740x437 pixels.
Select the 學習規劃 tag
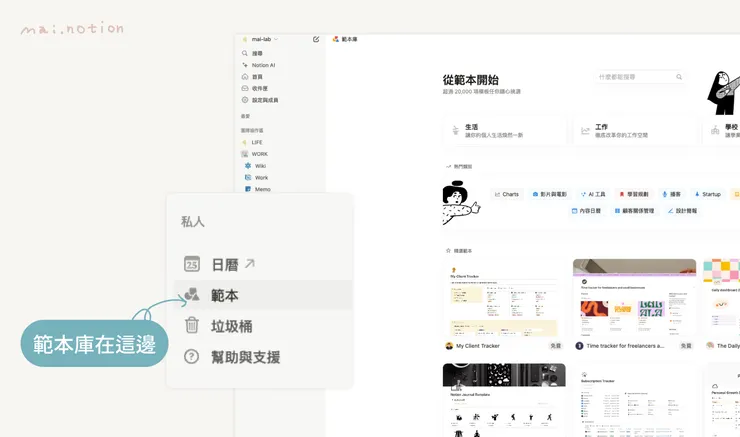point(634,194)
